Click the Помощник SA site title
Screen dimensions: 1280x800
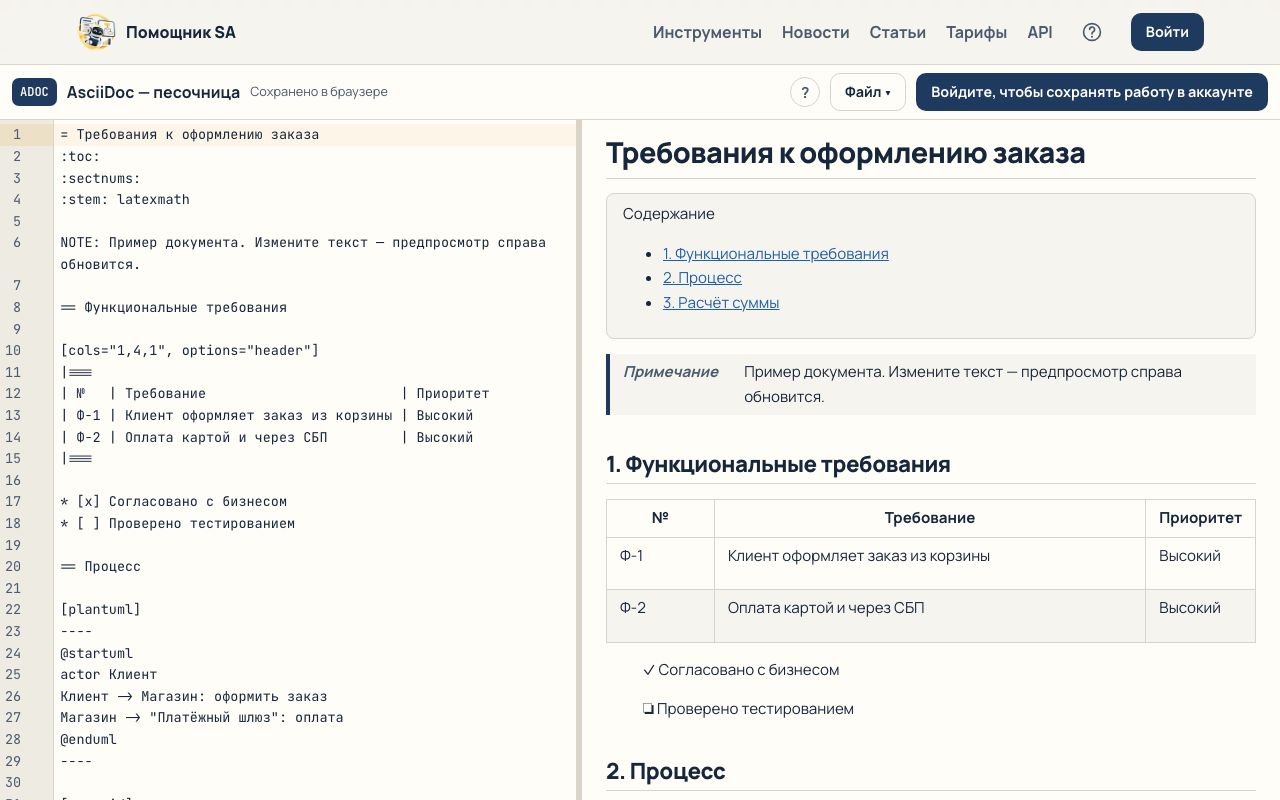181,32
